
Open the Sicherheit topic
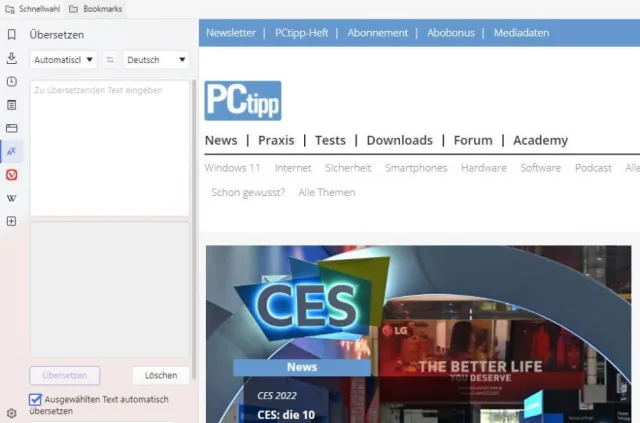pyautogui.click(x=348, y=168)
